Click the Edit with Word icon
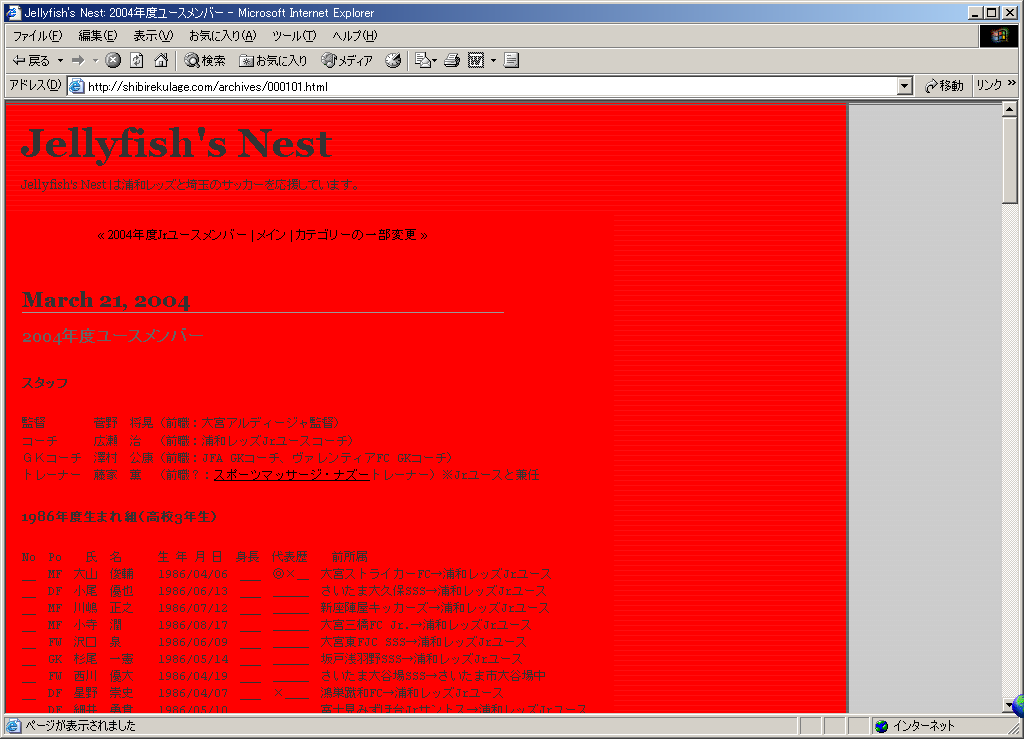The height and width of the screenshot is (739, 1024). coord(475,61)
